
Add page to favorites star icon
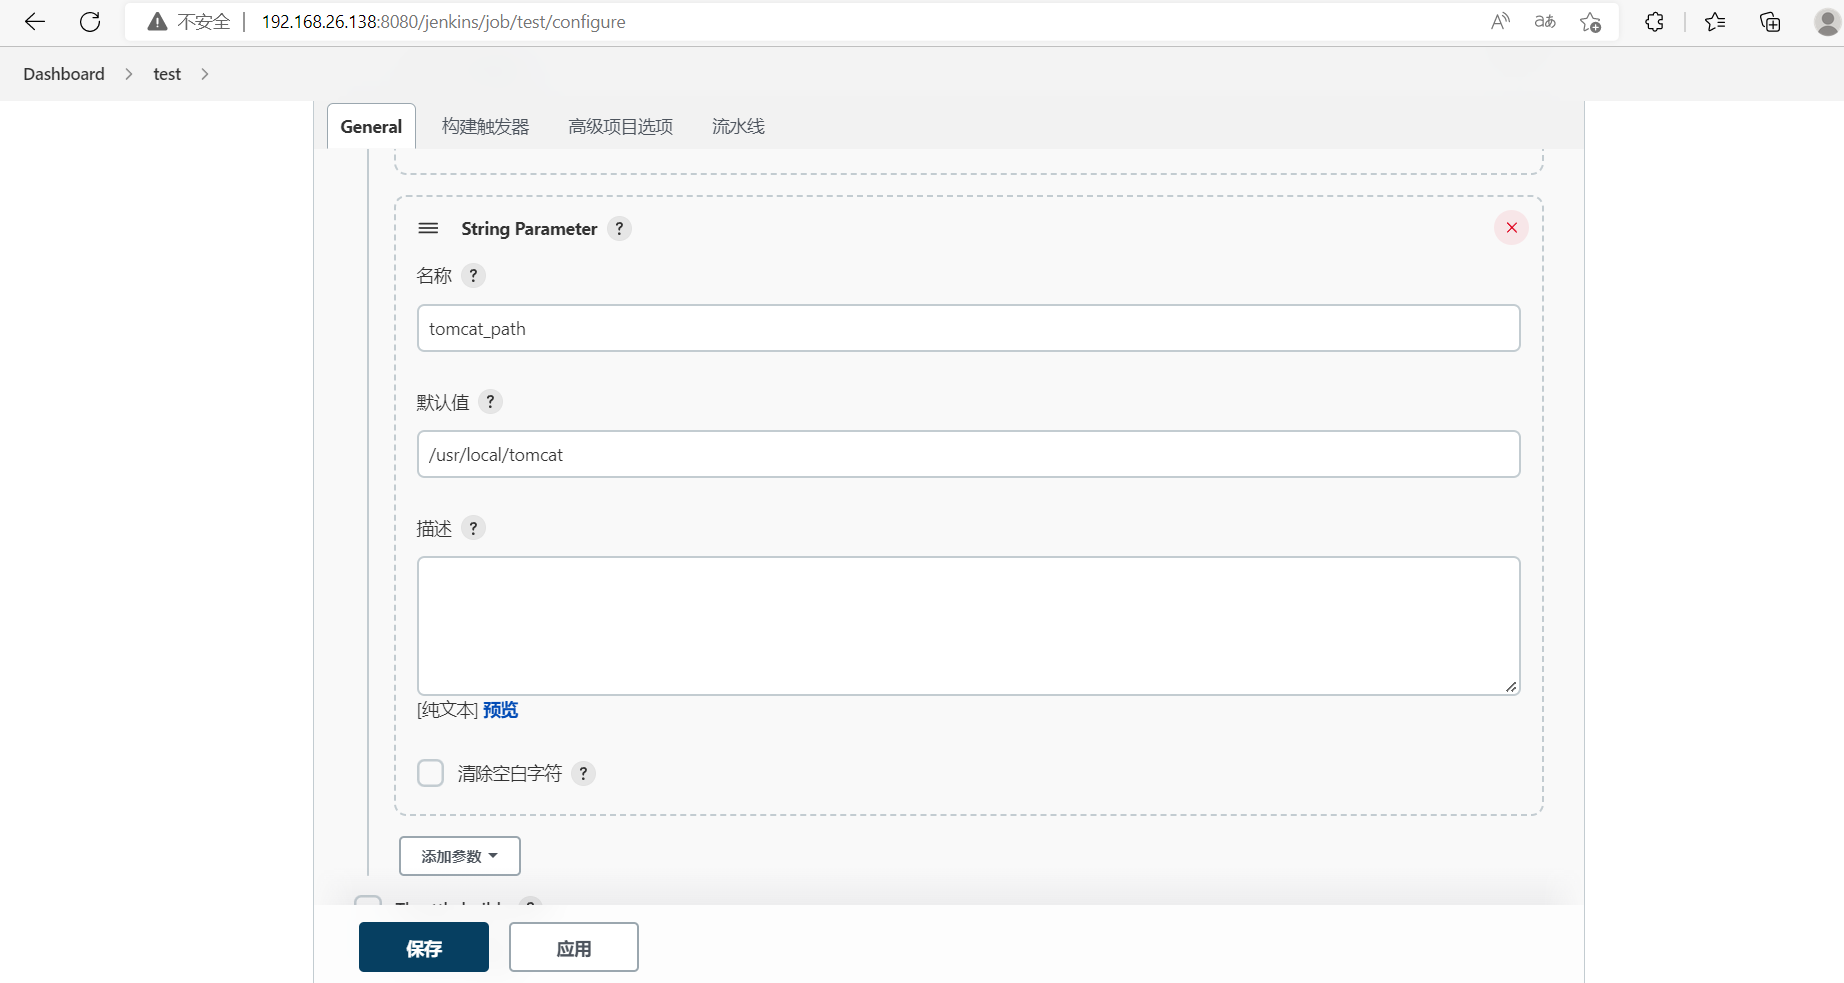point(1591,22)
